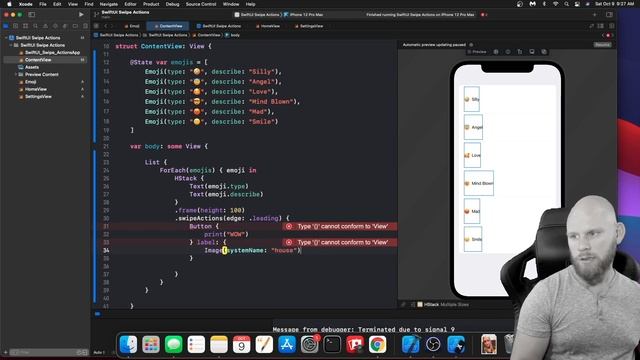Open the Issue navigator warning icon

click(45, 26)
